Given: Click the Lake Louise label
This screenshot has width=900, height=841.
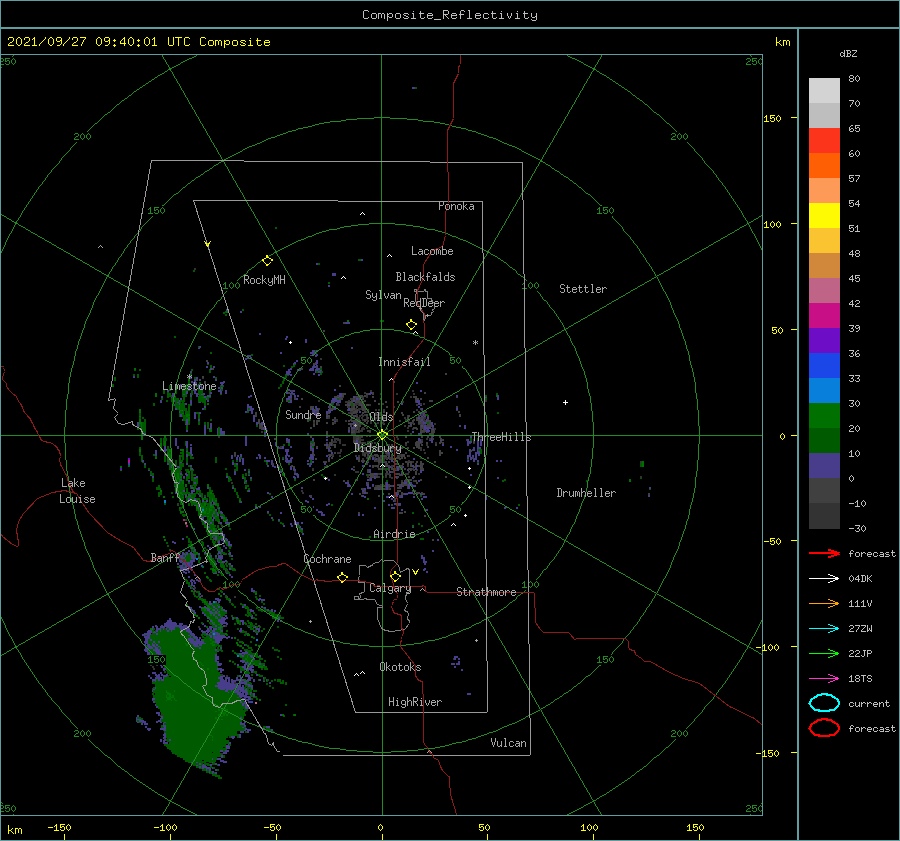Looking at the screenshot, I should tap(77, 491).
